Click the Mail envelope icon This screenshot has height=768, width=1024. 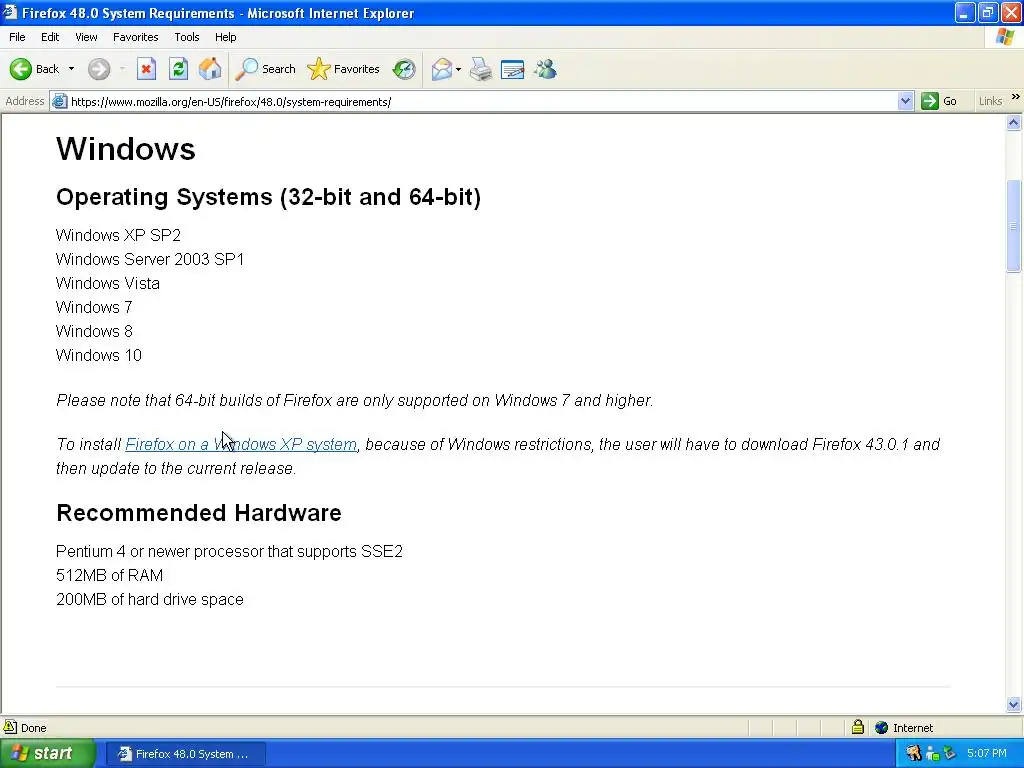[x=441, y=69]
